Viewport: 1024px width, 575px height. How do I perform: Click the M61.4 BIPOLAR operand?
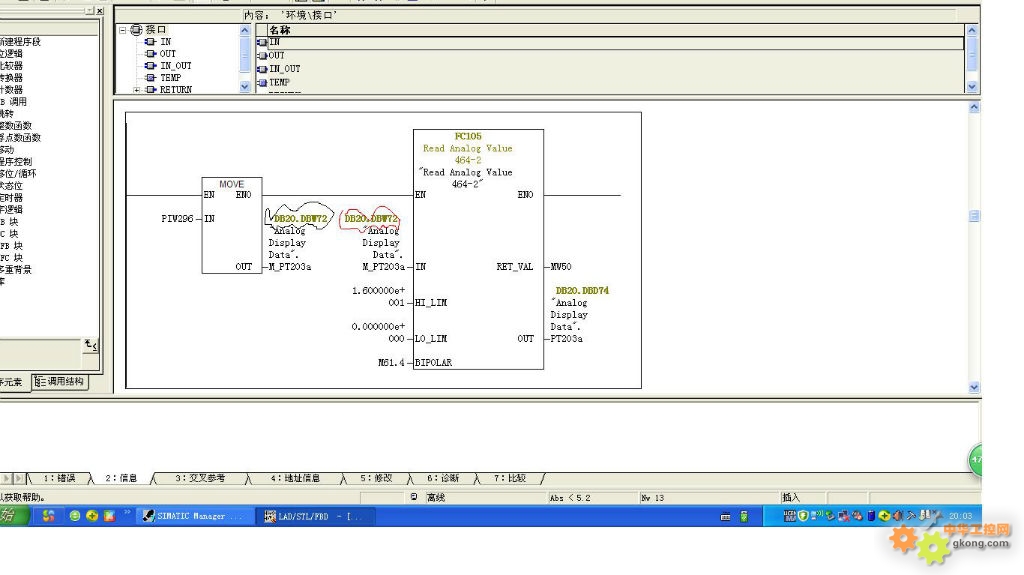(391, 362)
